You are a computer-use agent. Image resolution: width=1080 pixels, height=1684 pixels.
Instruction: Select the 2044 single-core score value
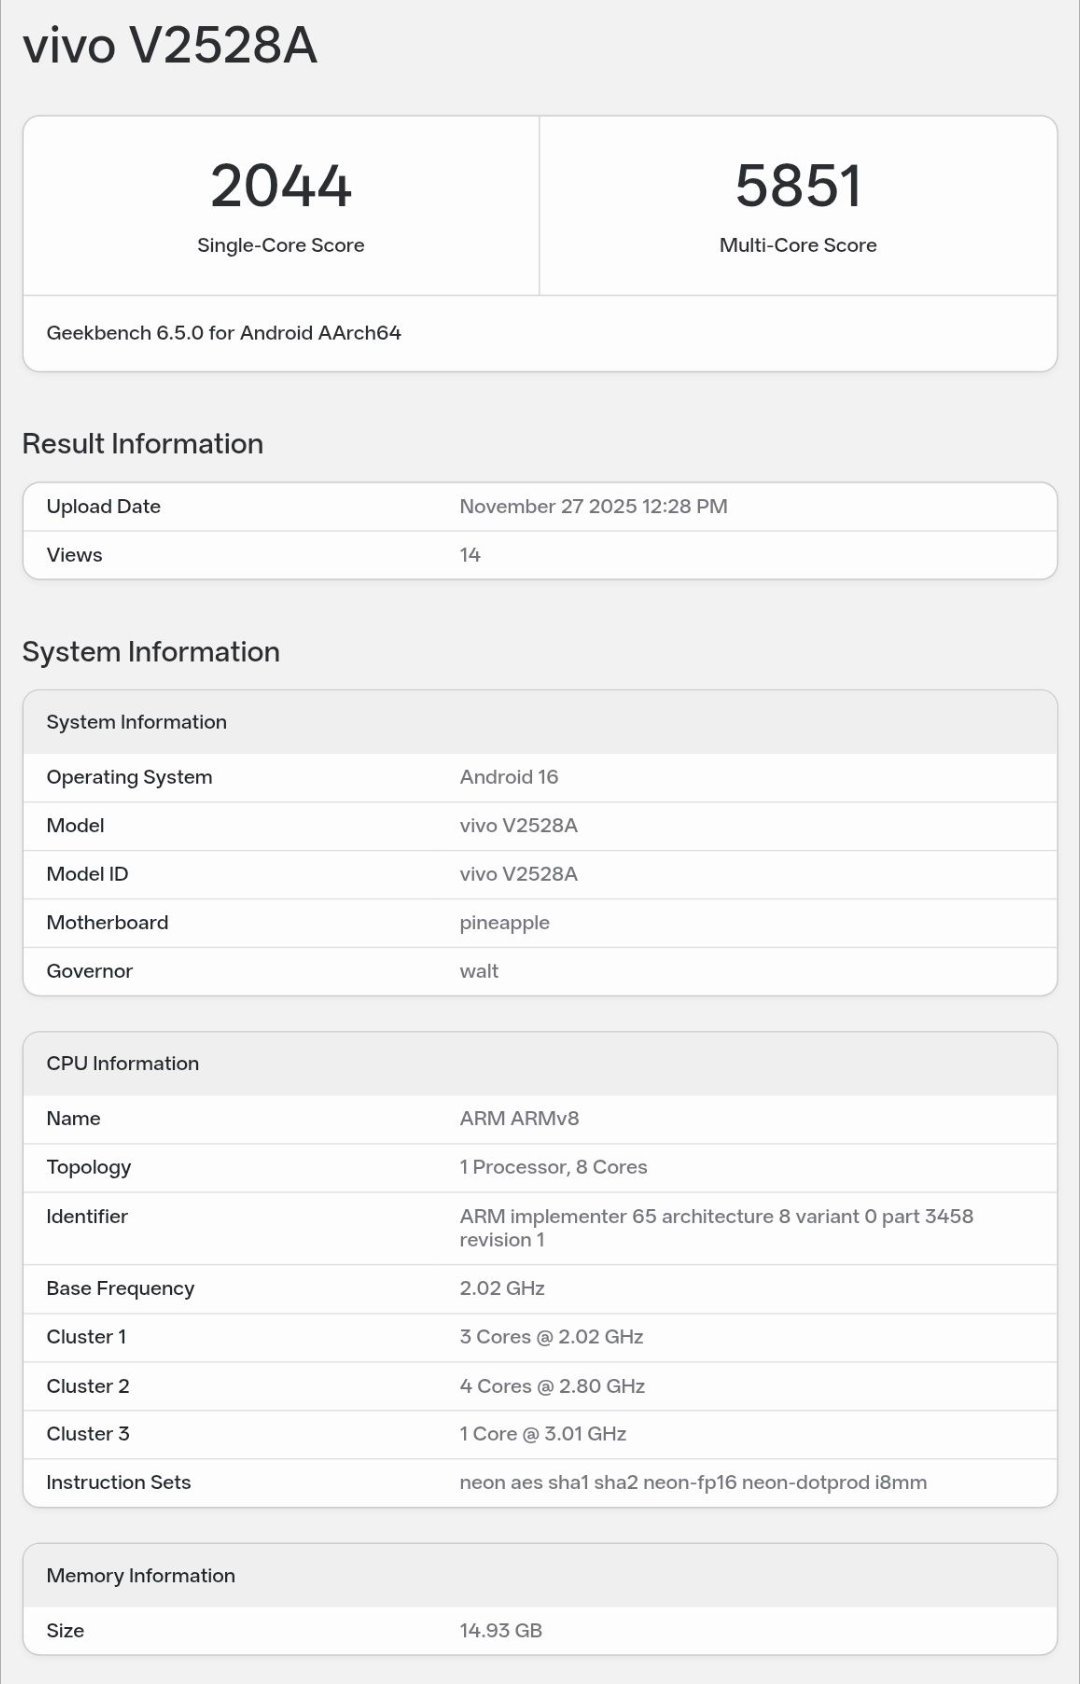tap(281, 186)
